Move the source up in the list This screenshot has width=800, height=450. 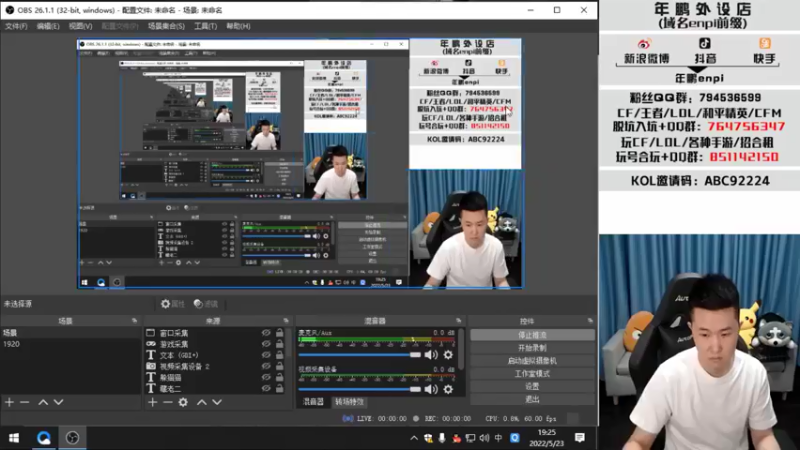202,402
